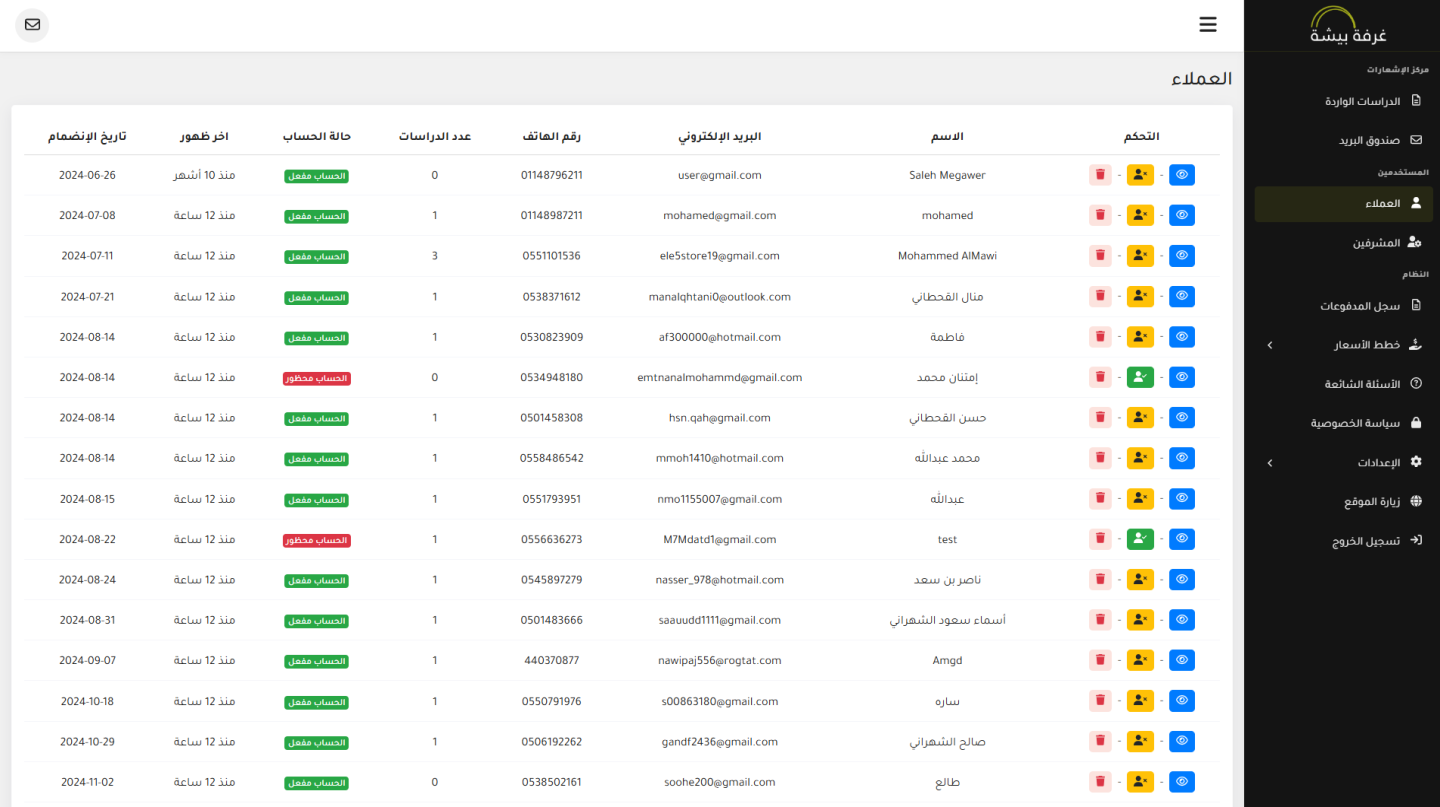Click the غرفة بيشة logo
Image resolution: width=1440 pixels, height=807 pixels.
[x=1348, y=26]
